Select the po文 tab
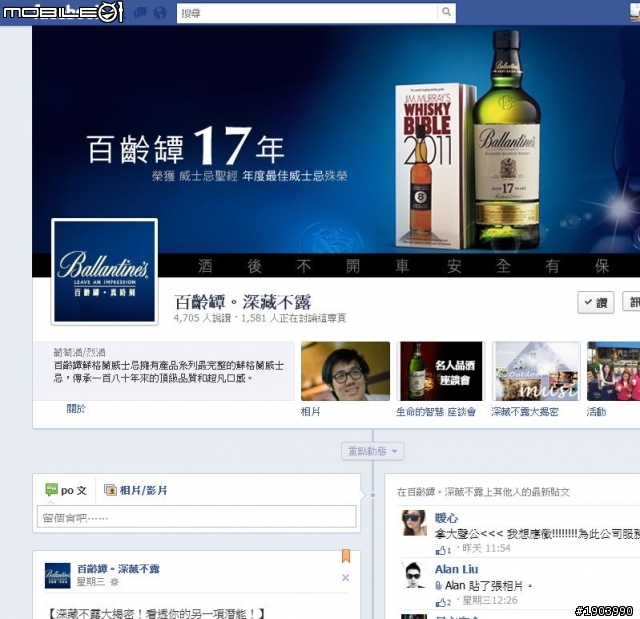 pos(66,490)
